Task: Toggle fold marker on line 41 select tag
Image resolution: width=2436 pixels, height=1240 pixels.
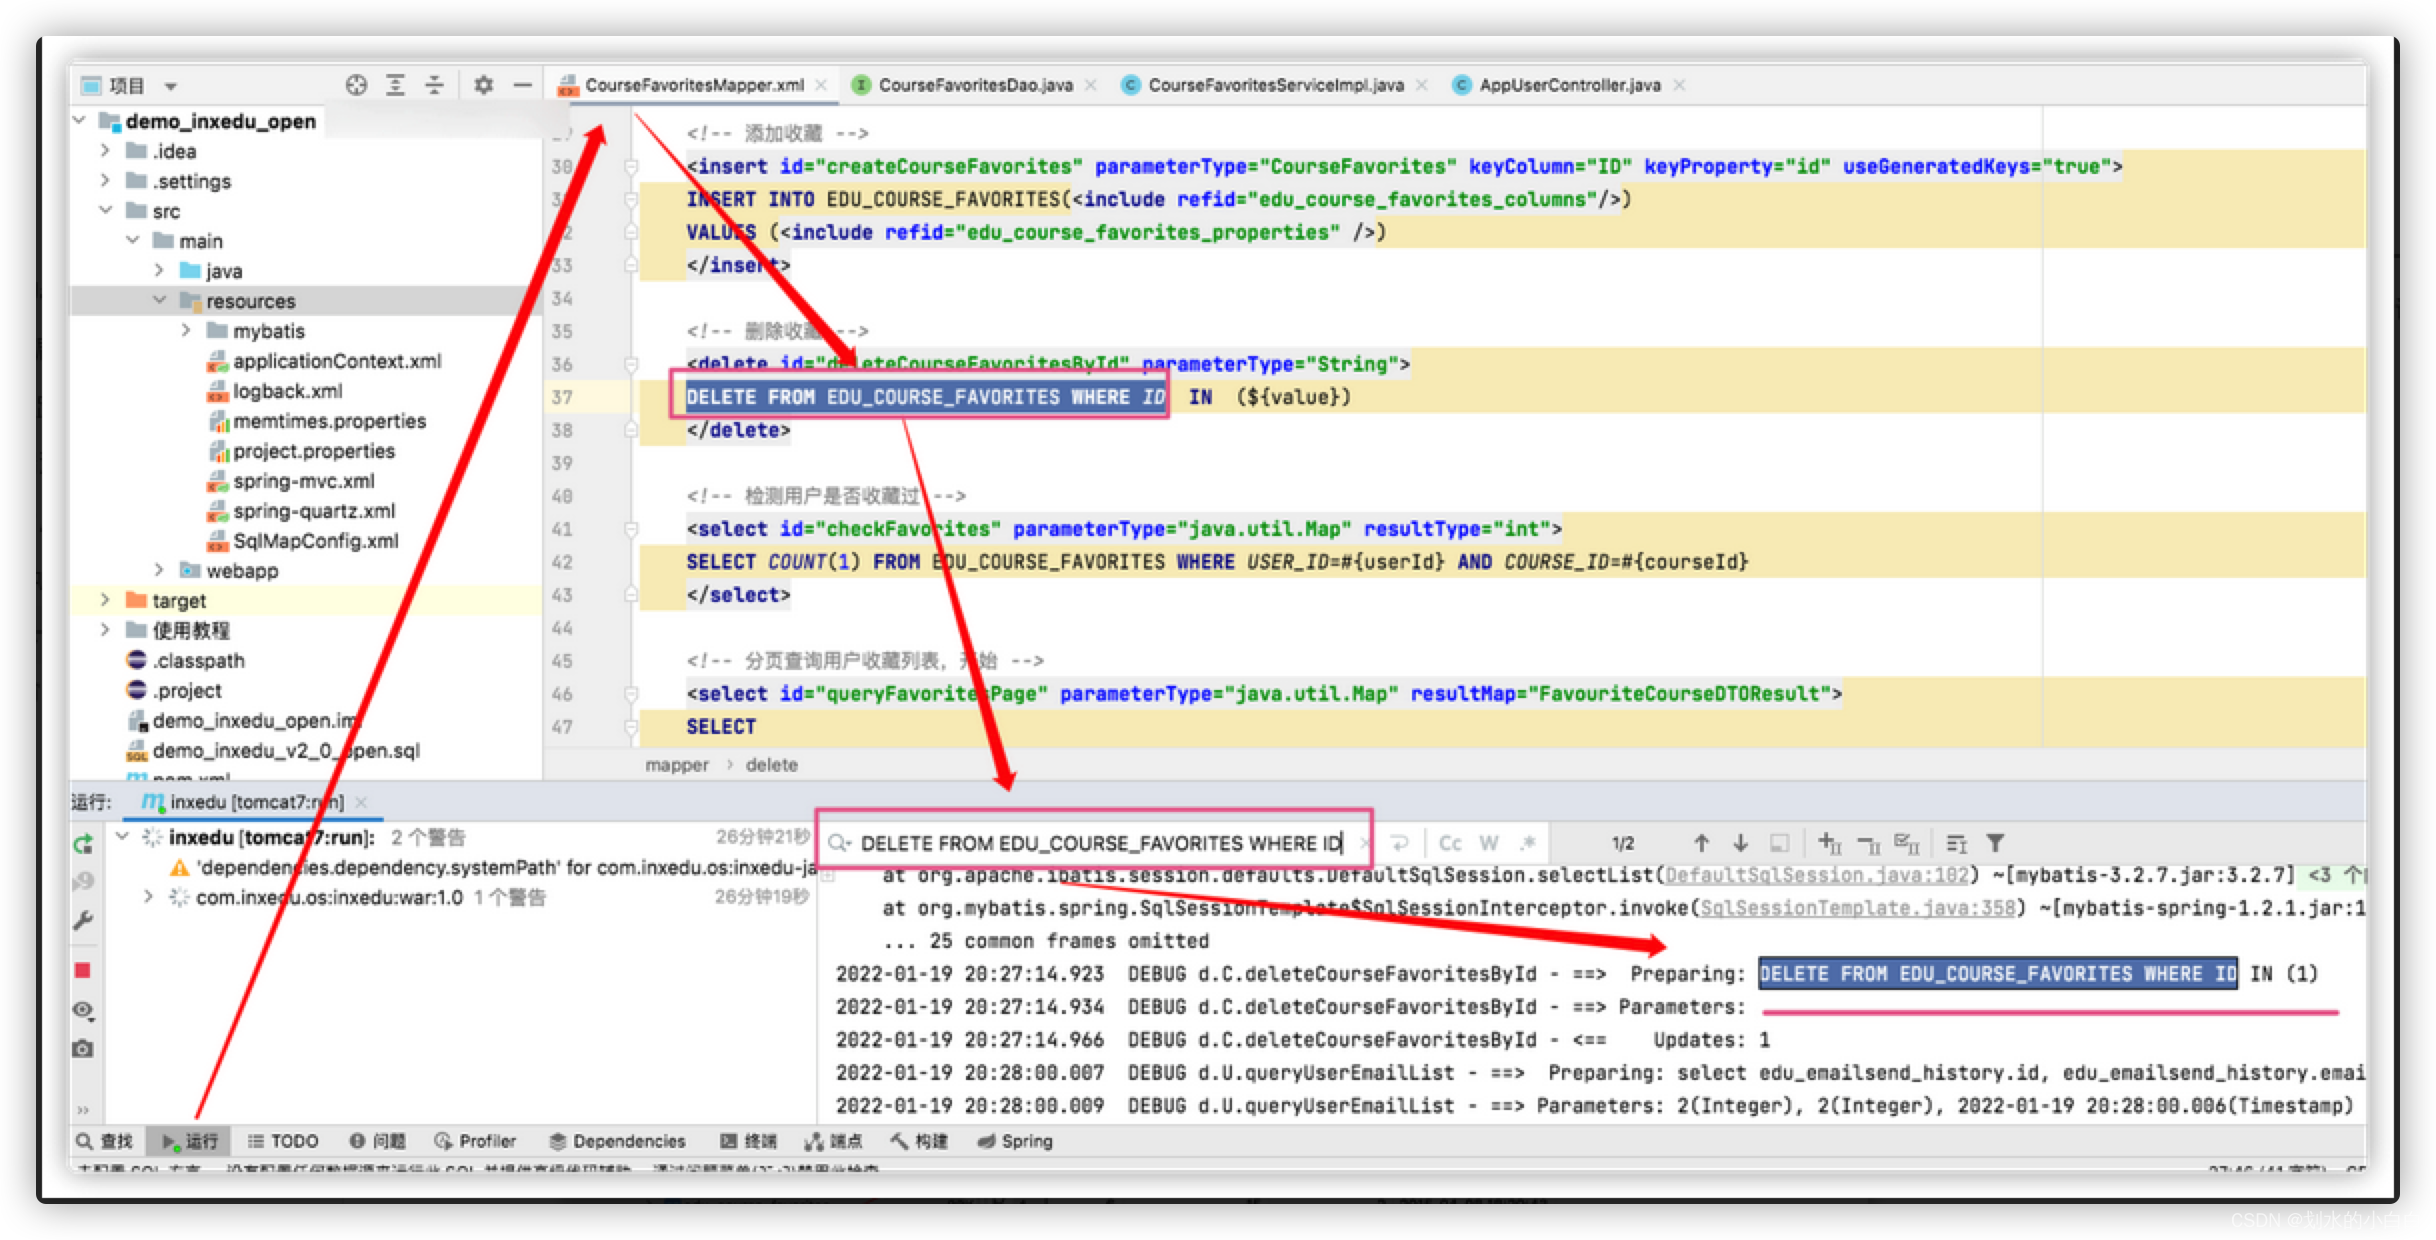Action: (x=631, y=529)
